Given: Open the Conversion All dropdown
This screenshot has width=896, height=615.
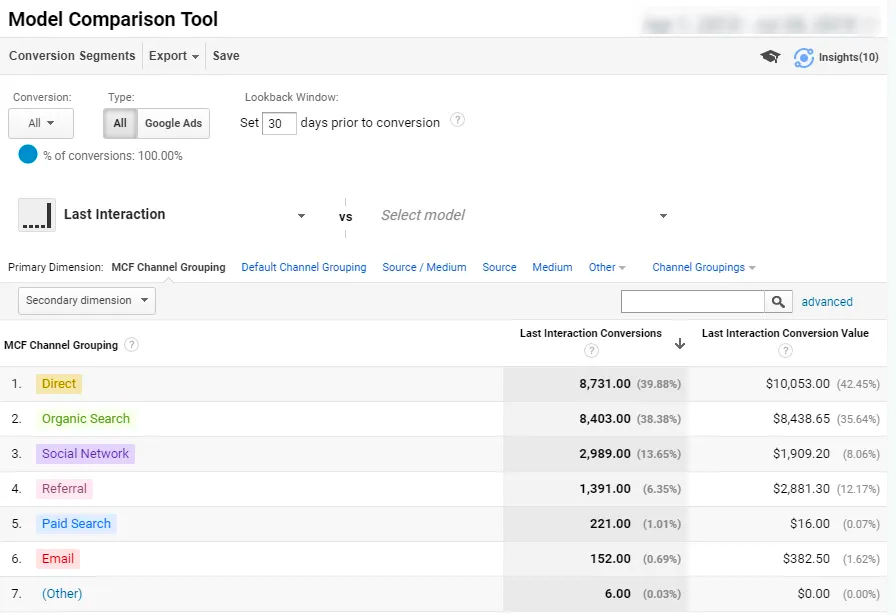Looking at the screenshot, I should [41, 122].
